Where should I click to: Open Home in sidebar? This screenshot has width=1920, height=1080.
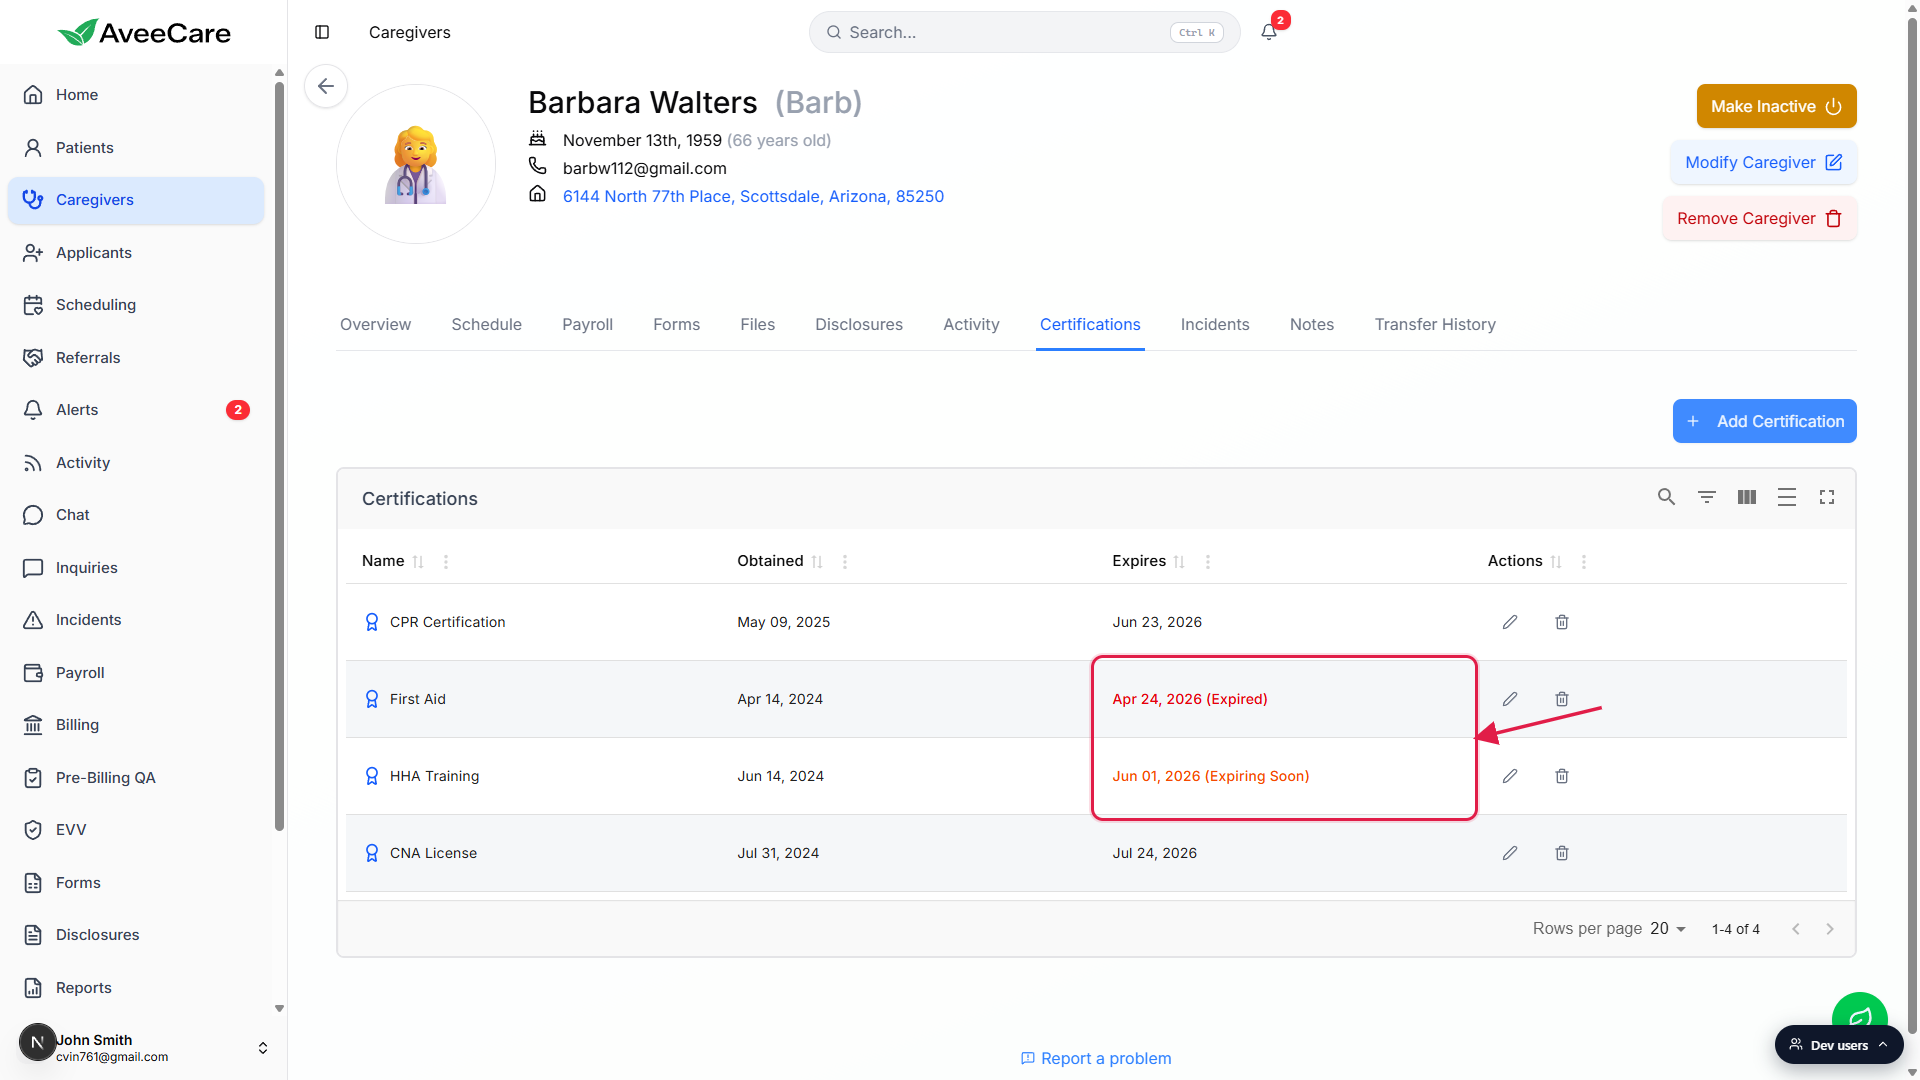[x=136, y=95]
